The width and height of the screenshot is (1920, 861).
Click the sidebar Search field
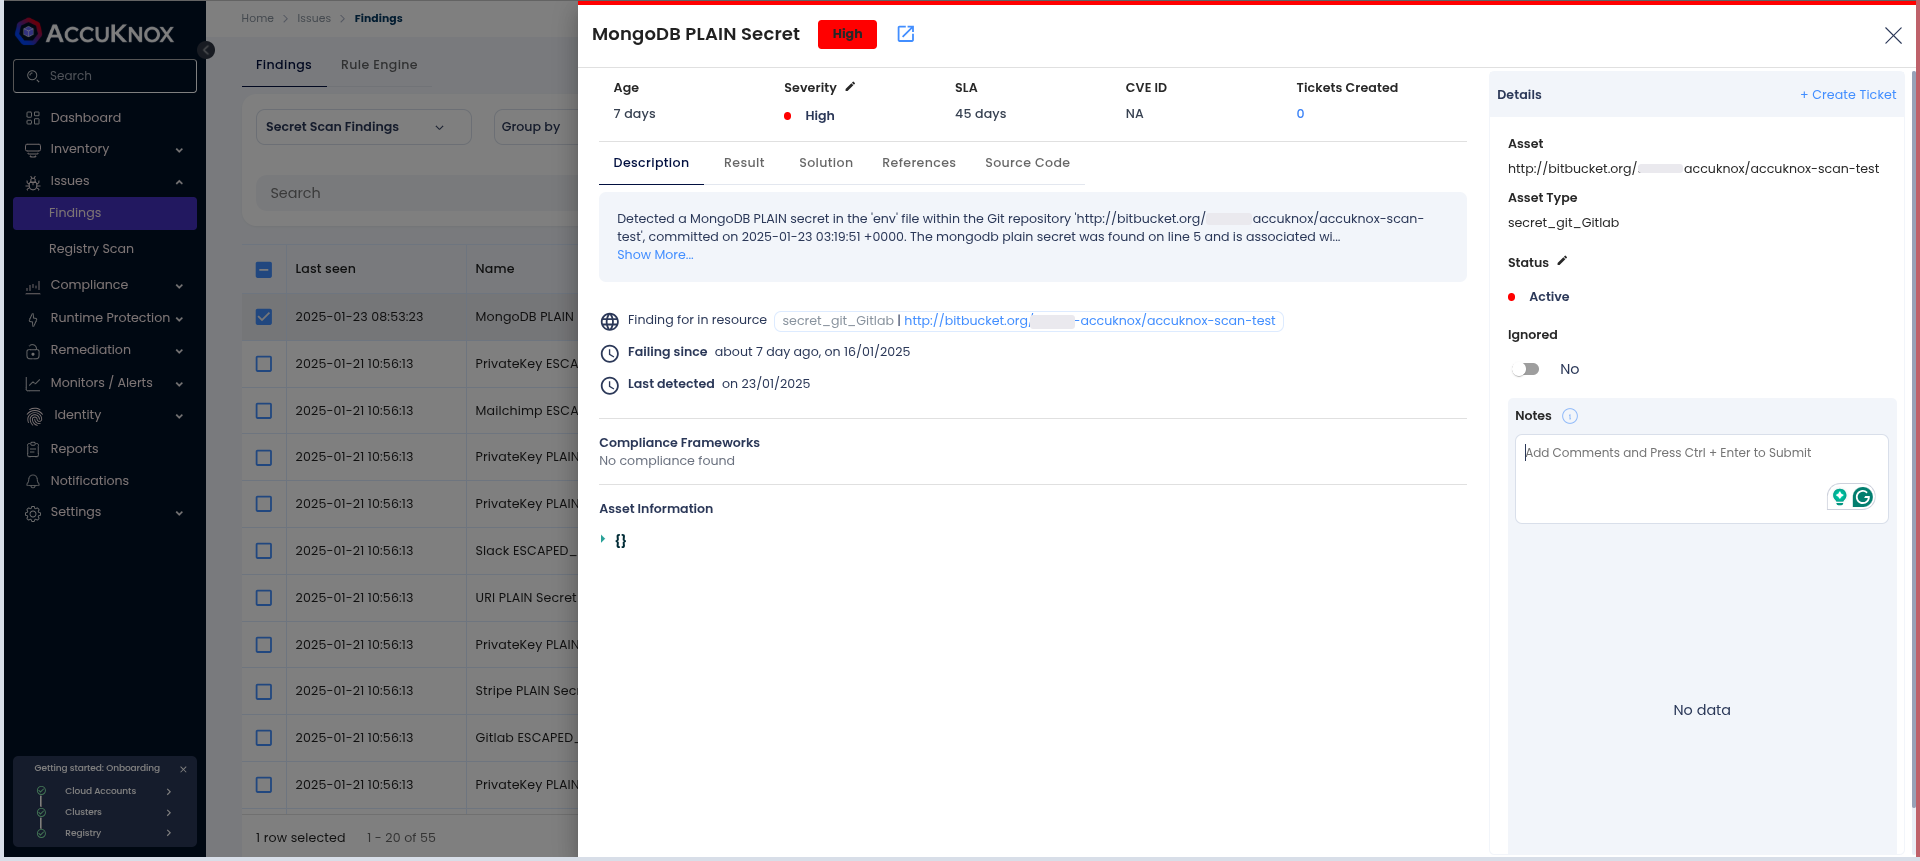(x=105, y=76)
